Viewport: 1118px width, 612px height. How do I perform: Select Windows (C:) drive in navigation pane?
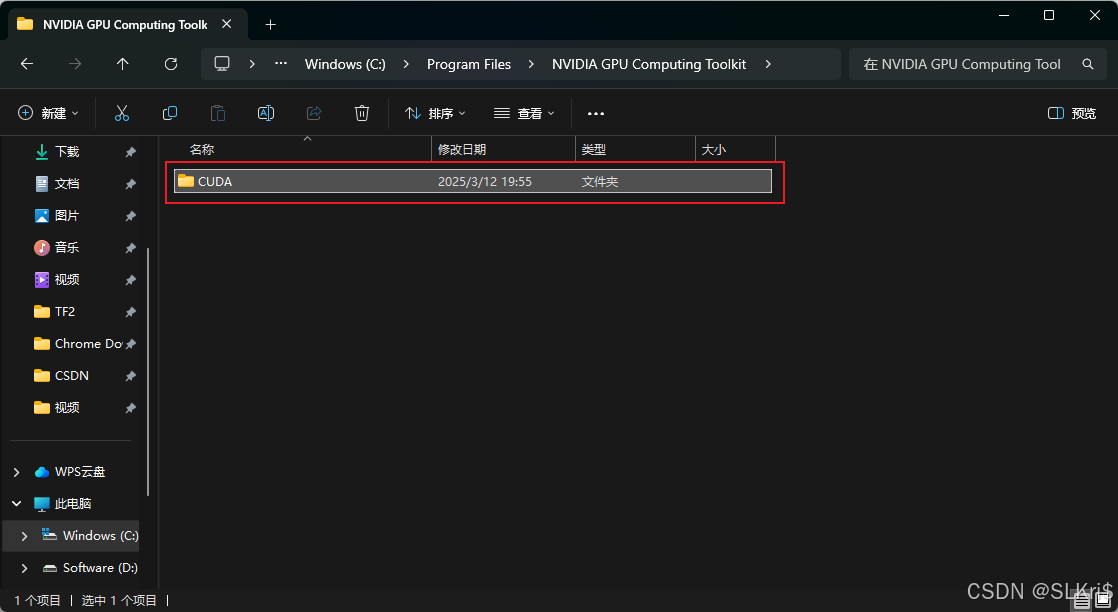[100, 536]
